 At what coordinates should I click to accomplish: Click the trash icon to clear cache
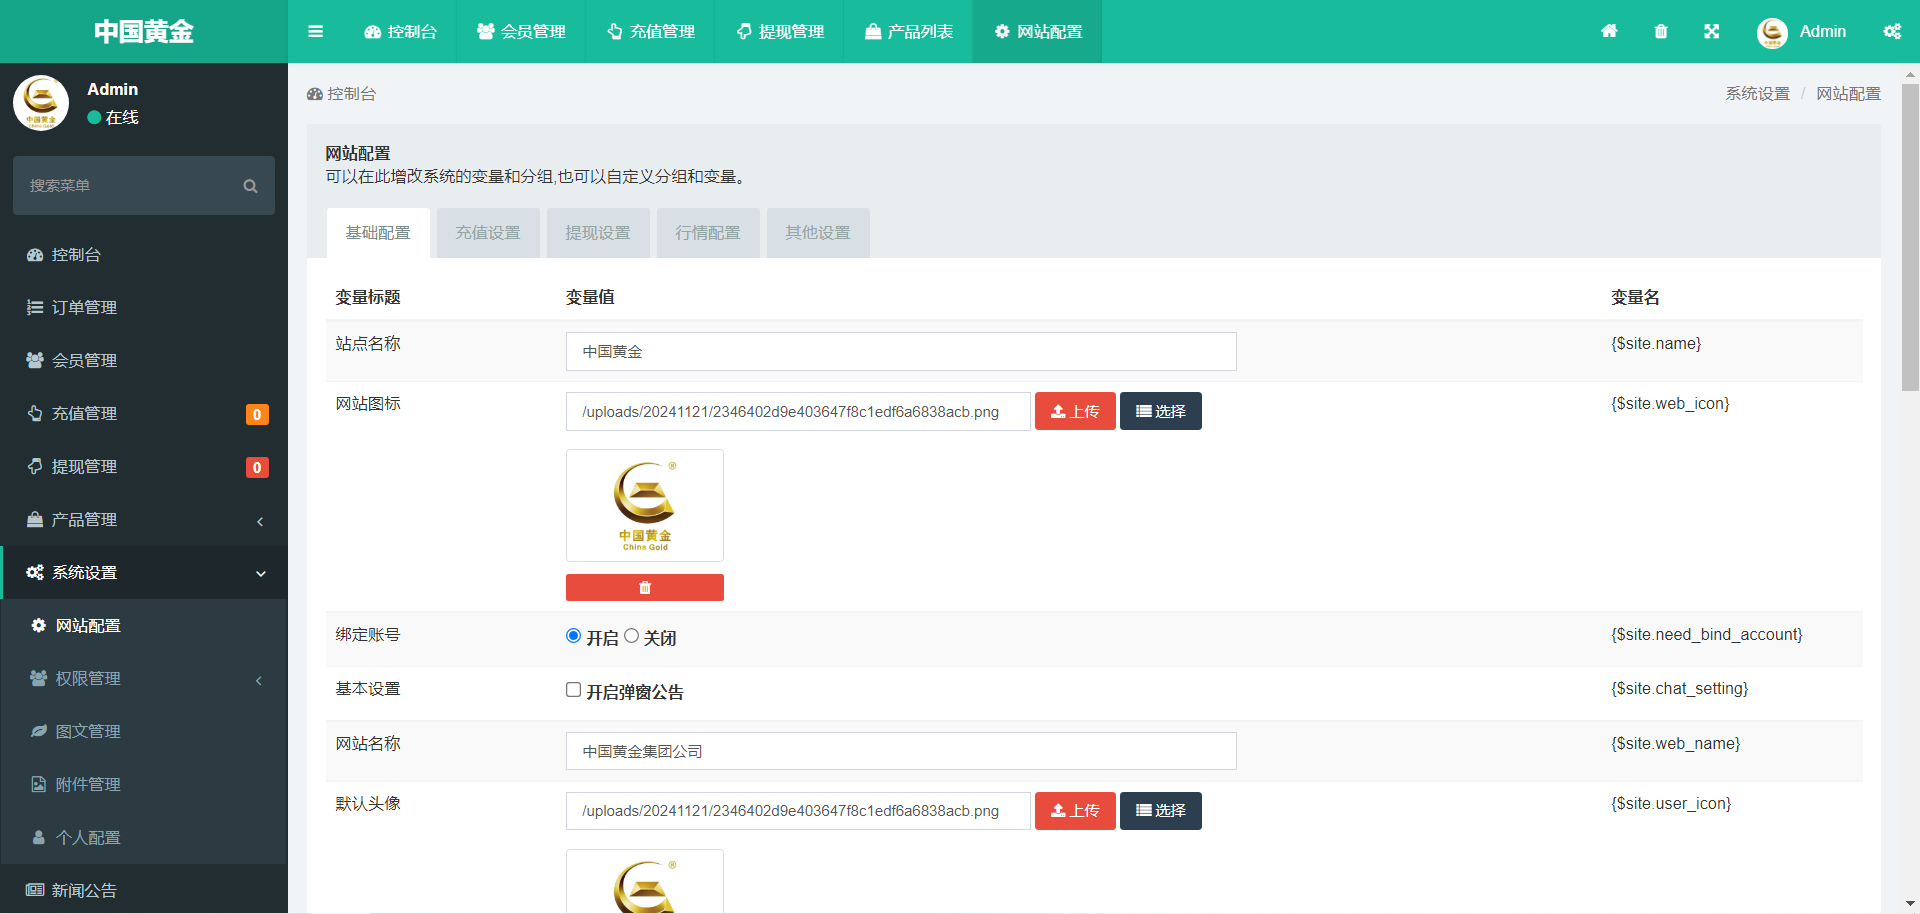pyautogui.click(x=1661, y=32)
